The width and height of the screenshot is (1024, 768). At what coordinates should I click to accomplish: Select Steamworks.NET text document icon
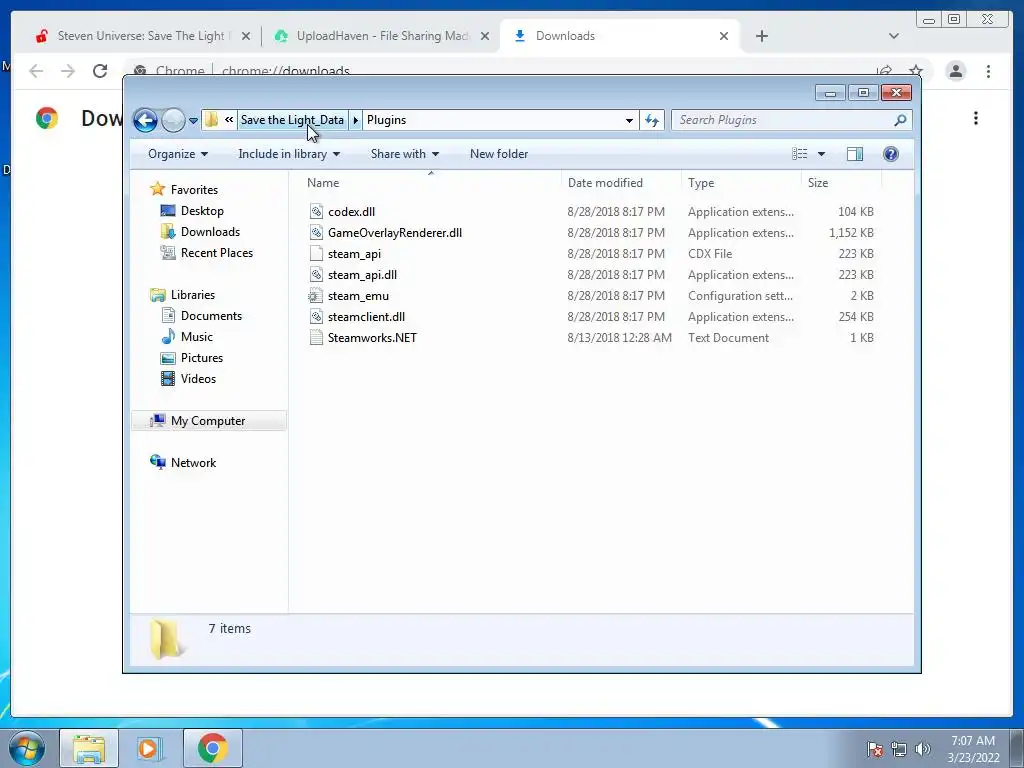316,338
